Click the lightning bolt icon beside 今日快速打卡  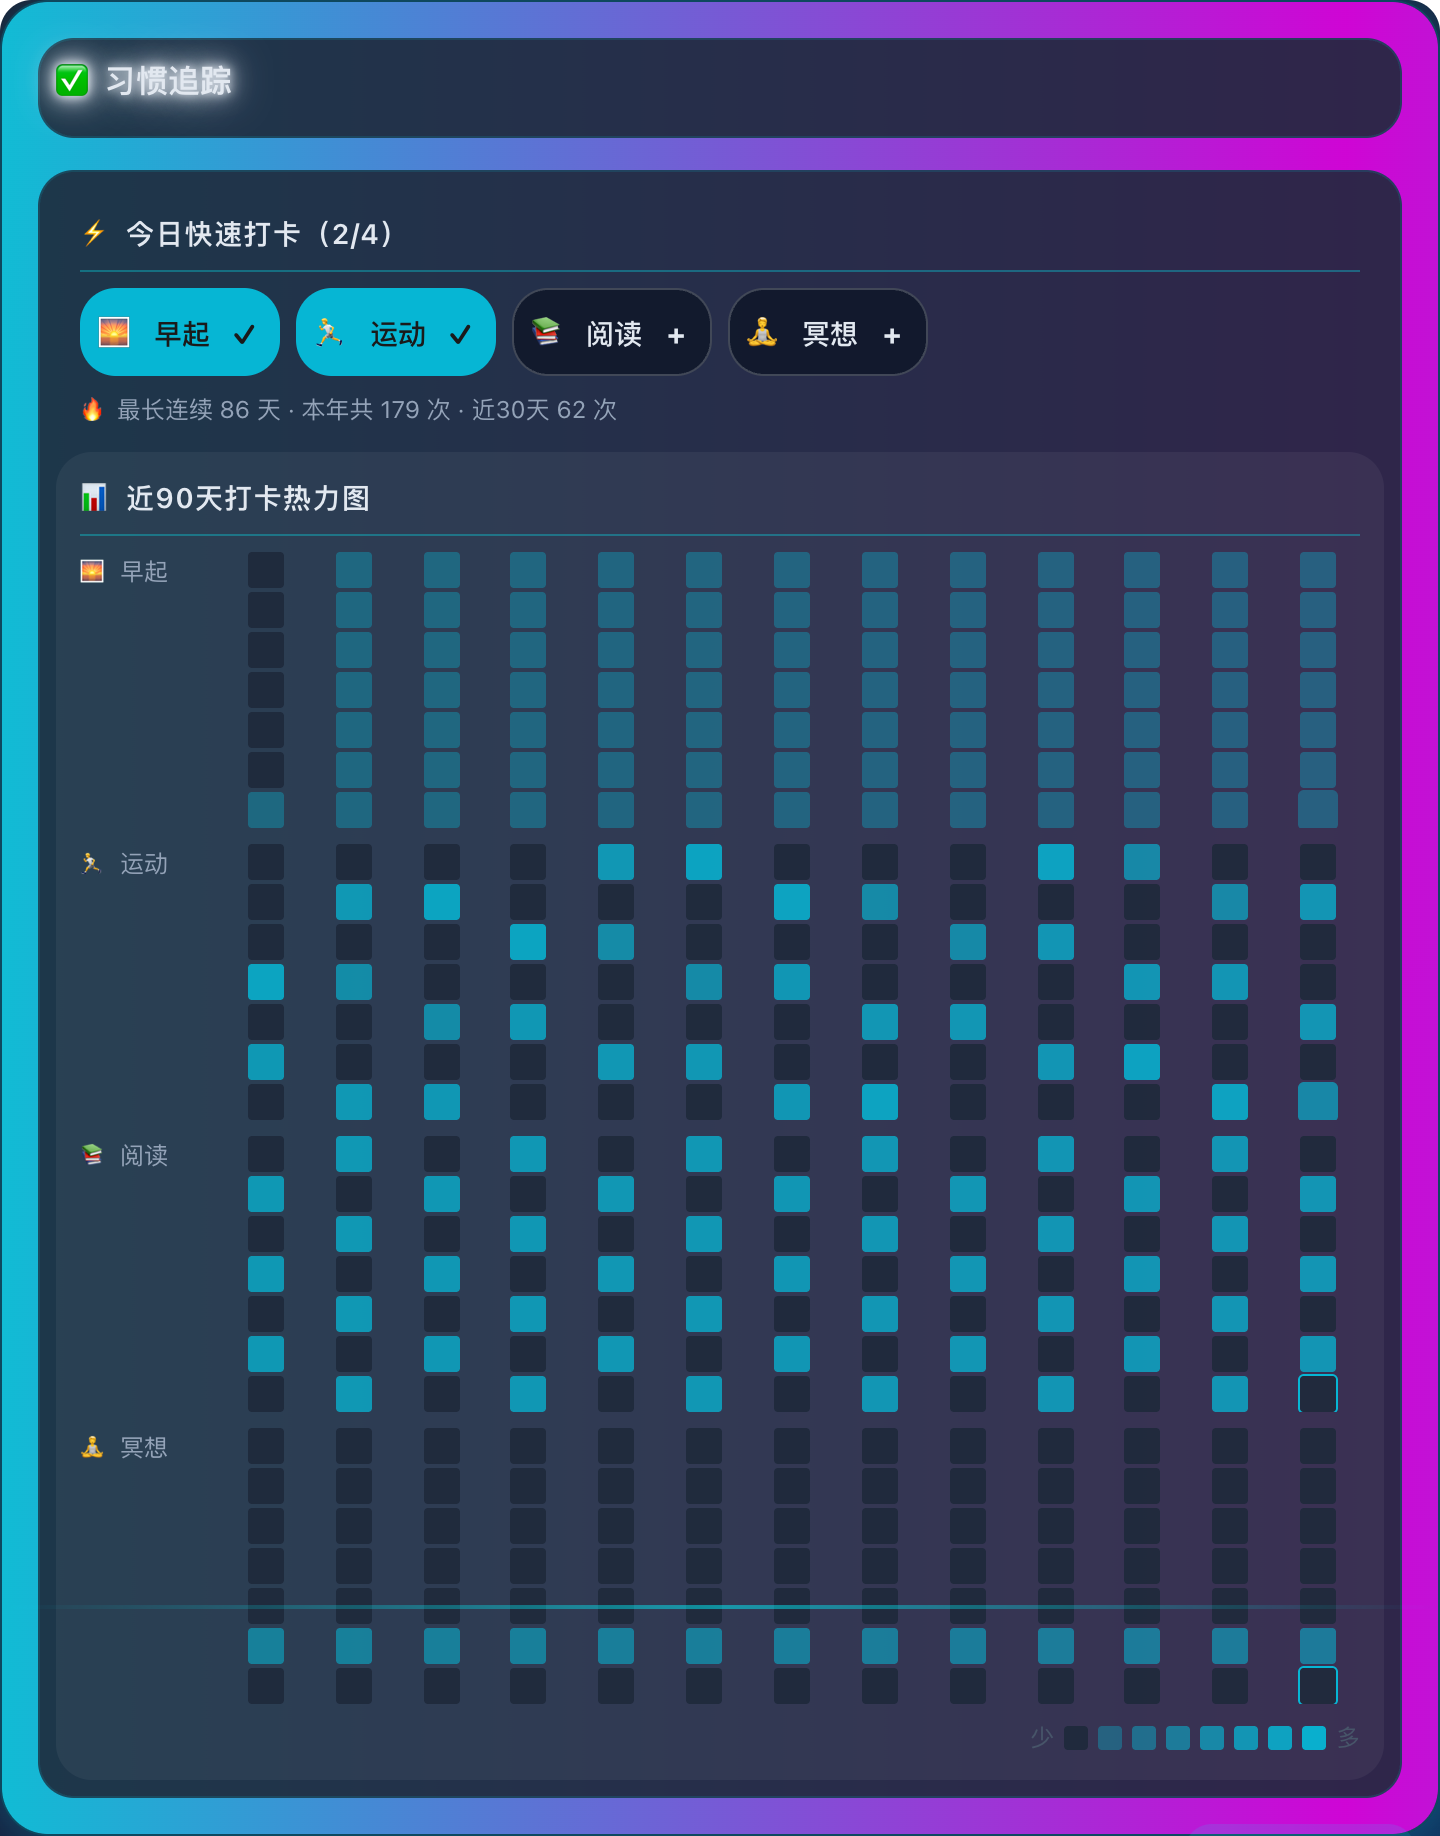coord(94,233)
